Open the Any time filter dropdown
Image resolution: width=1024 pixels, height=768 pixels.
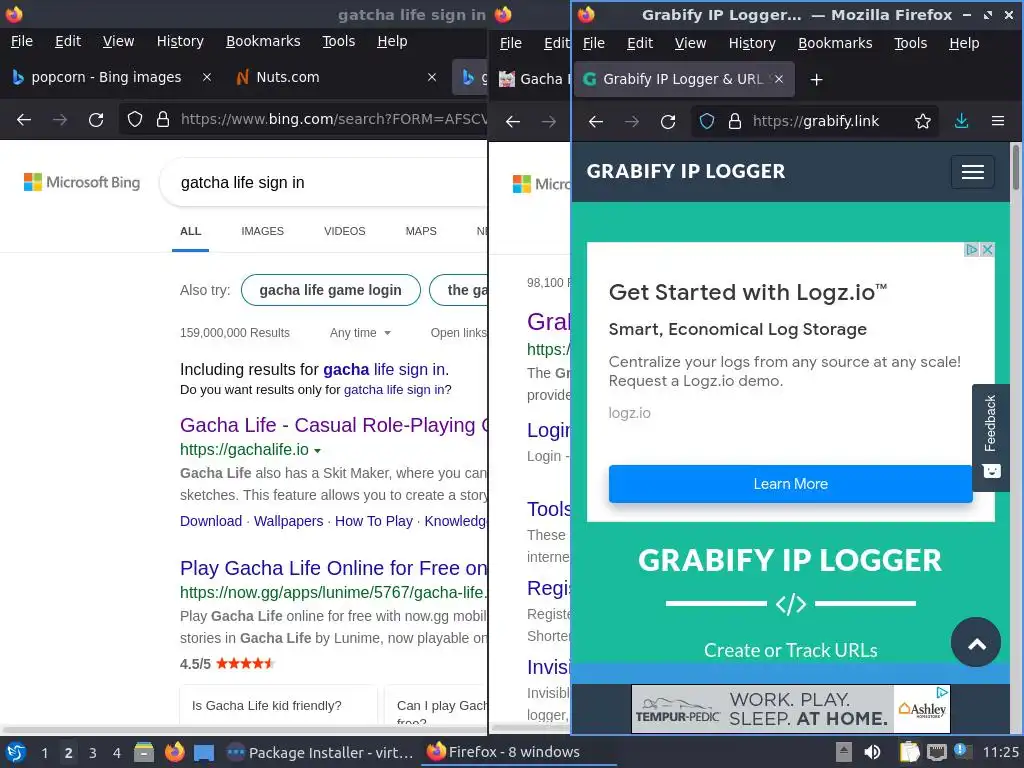pyautogui.click(x=360, y=333)
